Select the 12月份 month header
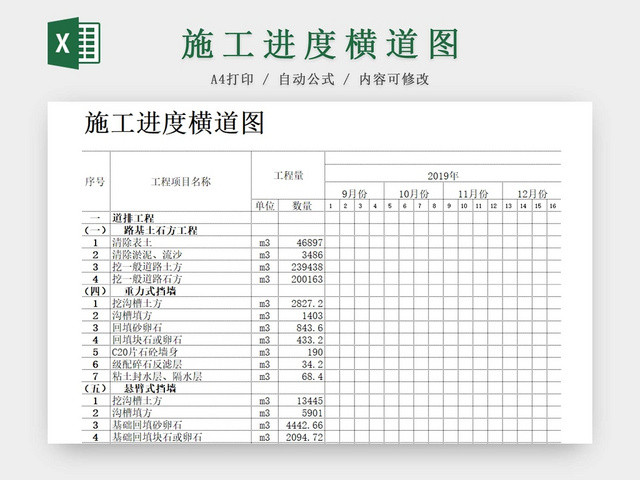640x480 pixels. pyautogui.click(x=532, y=193)
